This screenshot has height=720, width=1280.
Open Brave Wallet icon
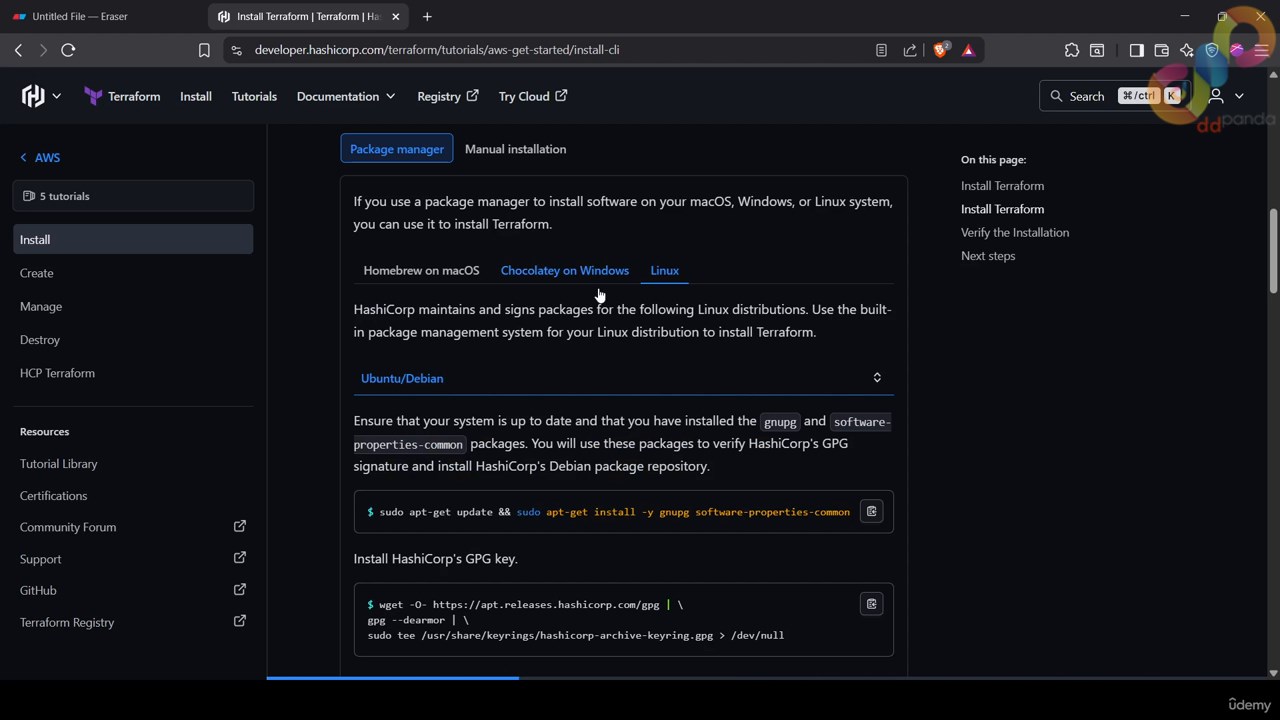[x=1161, y=50]
